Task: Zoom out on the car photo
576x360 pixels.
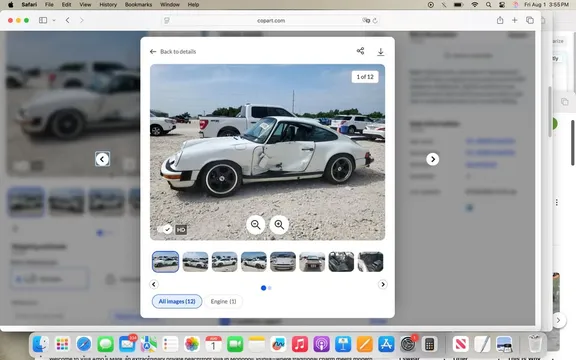Action: pos(256,224)
